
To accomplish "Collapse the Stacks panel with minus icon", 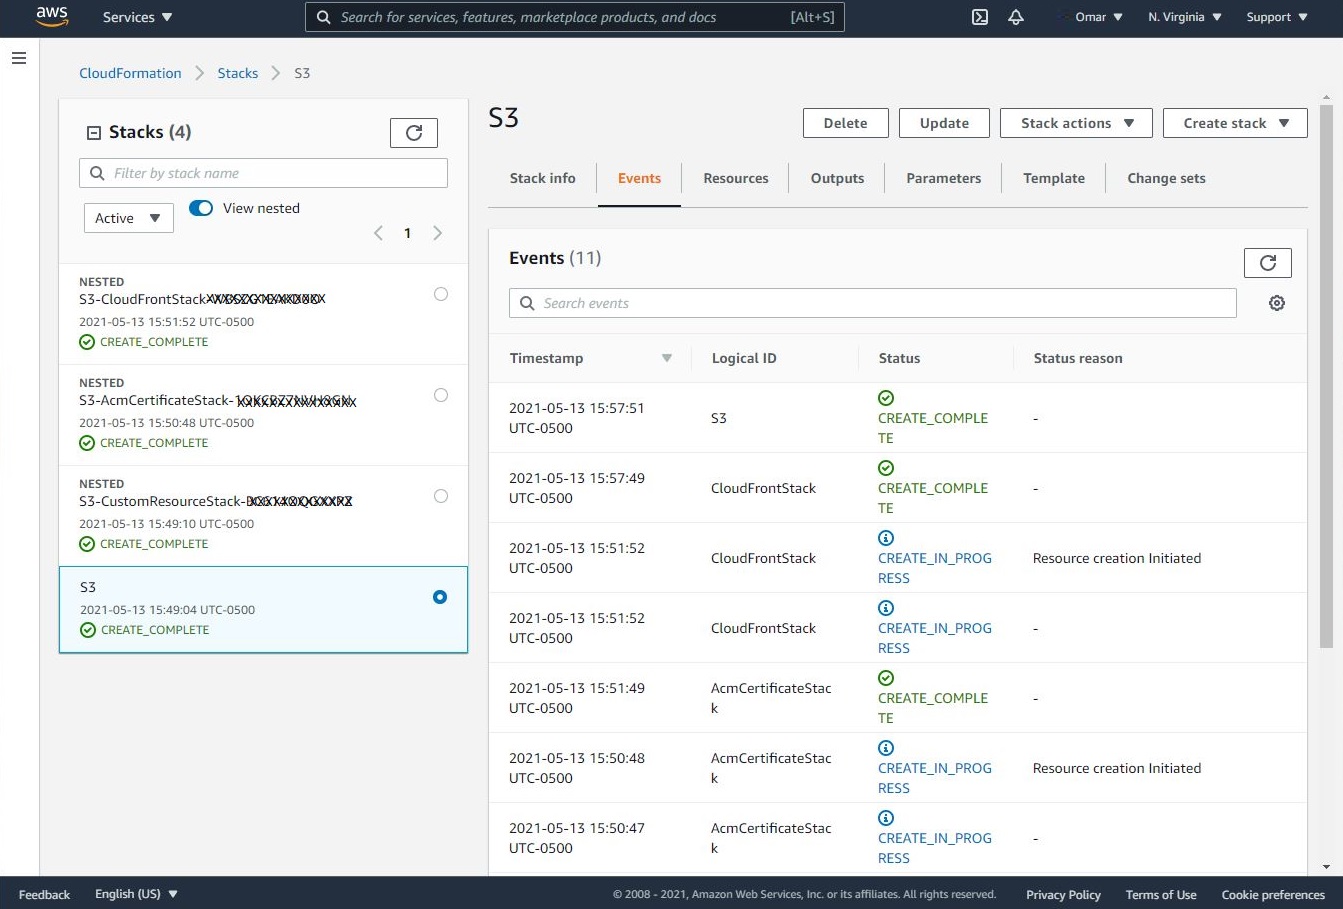I will (x=94, y=133).
